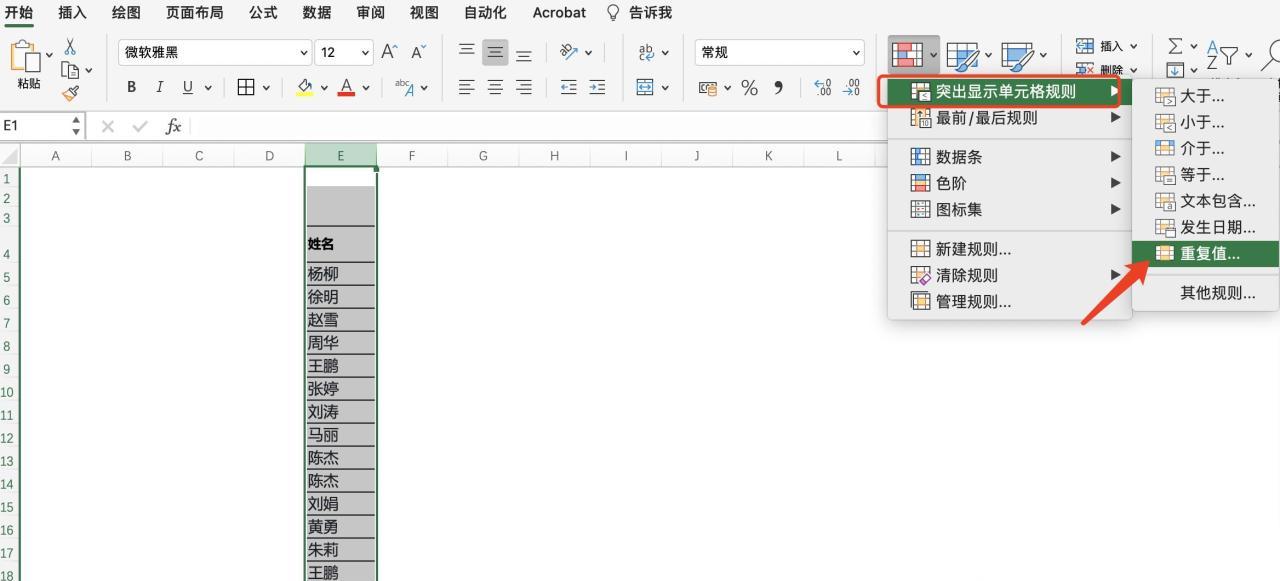Switch to the 插入 ribbon tab

tap(72, 13)
